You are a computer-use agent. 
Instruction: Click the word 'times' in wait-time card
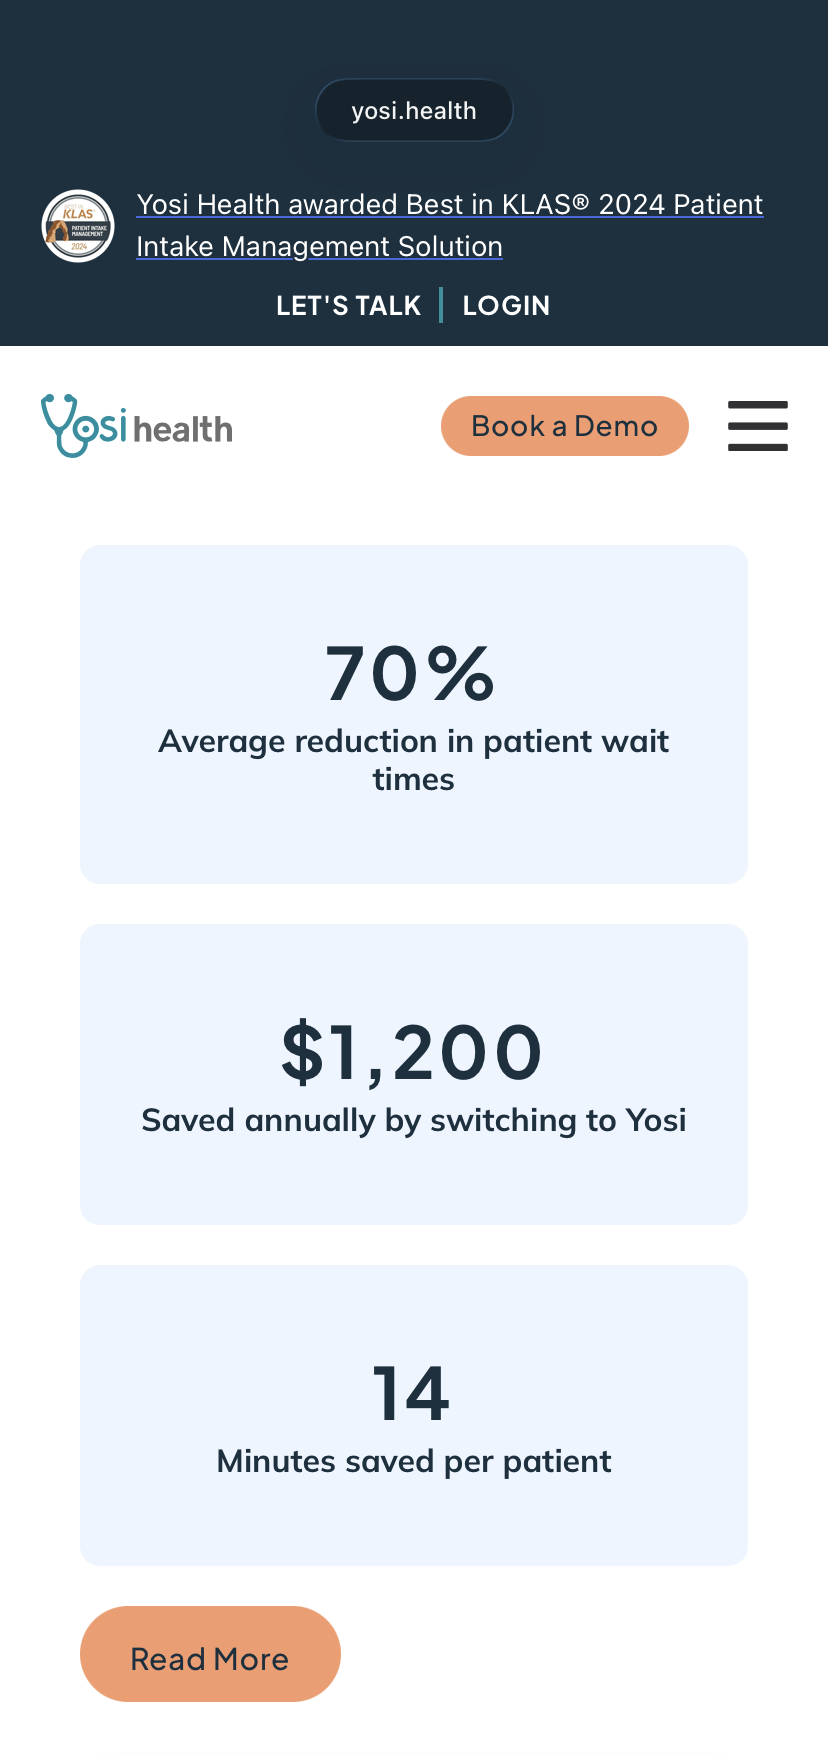coord(414,780)
